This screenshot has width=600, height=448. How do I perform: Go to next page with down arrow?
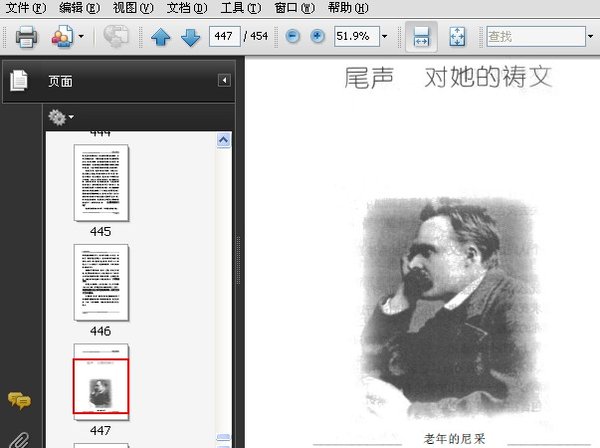pos(190,37)
